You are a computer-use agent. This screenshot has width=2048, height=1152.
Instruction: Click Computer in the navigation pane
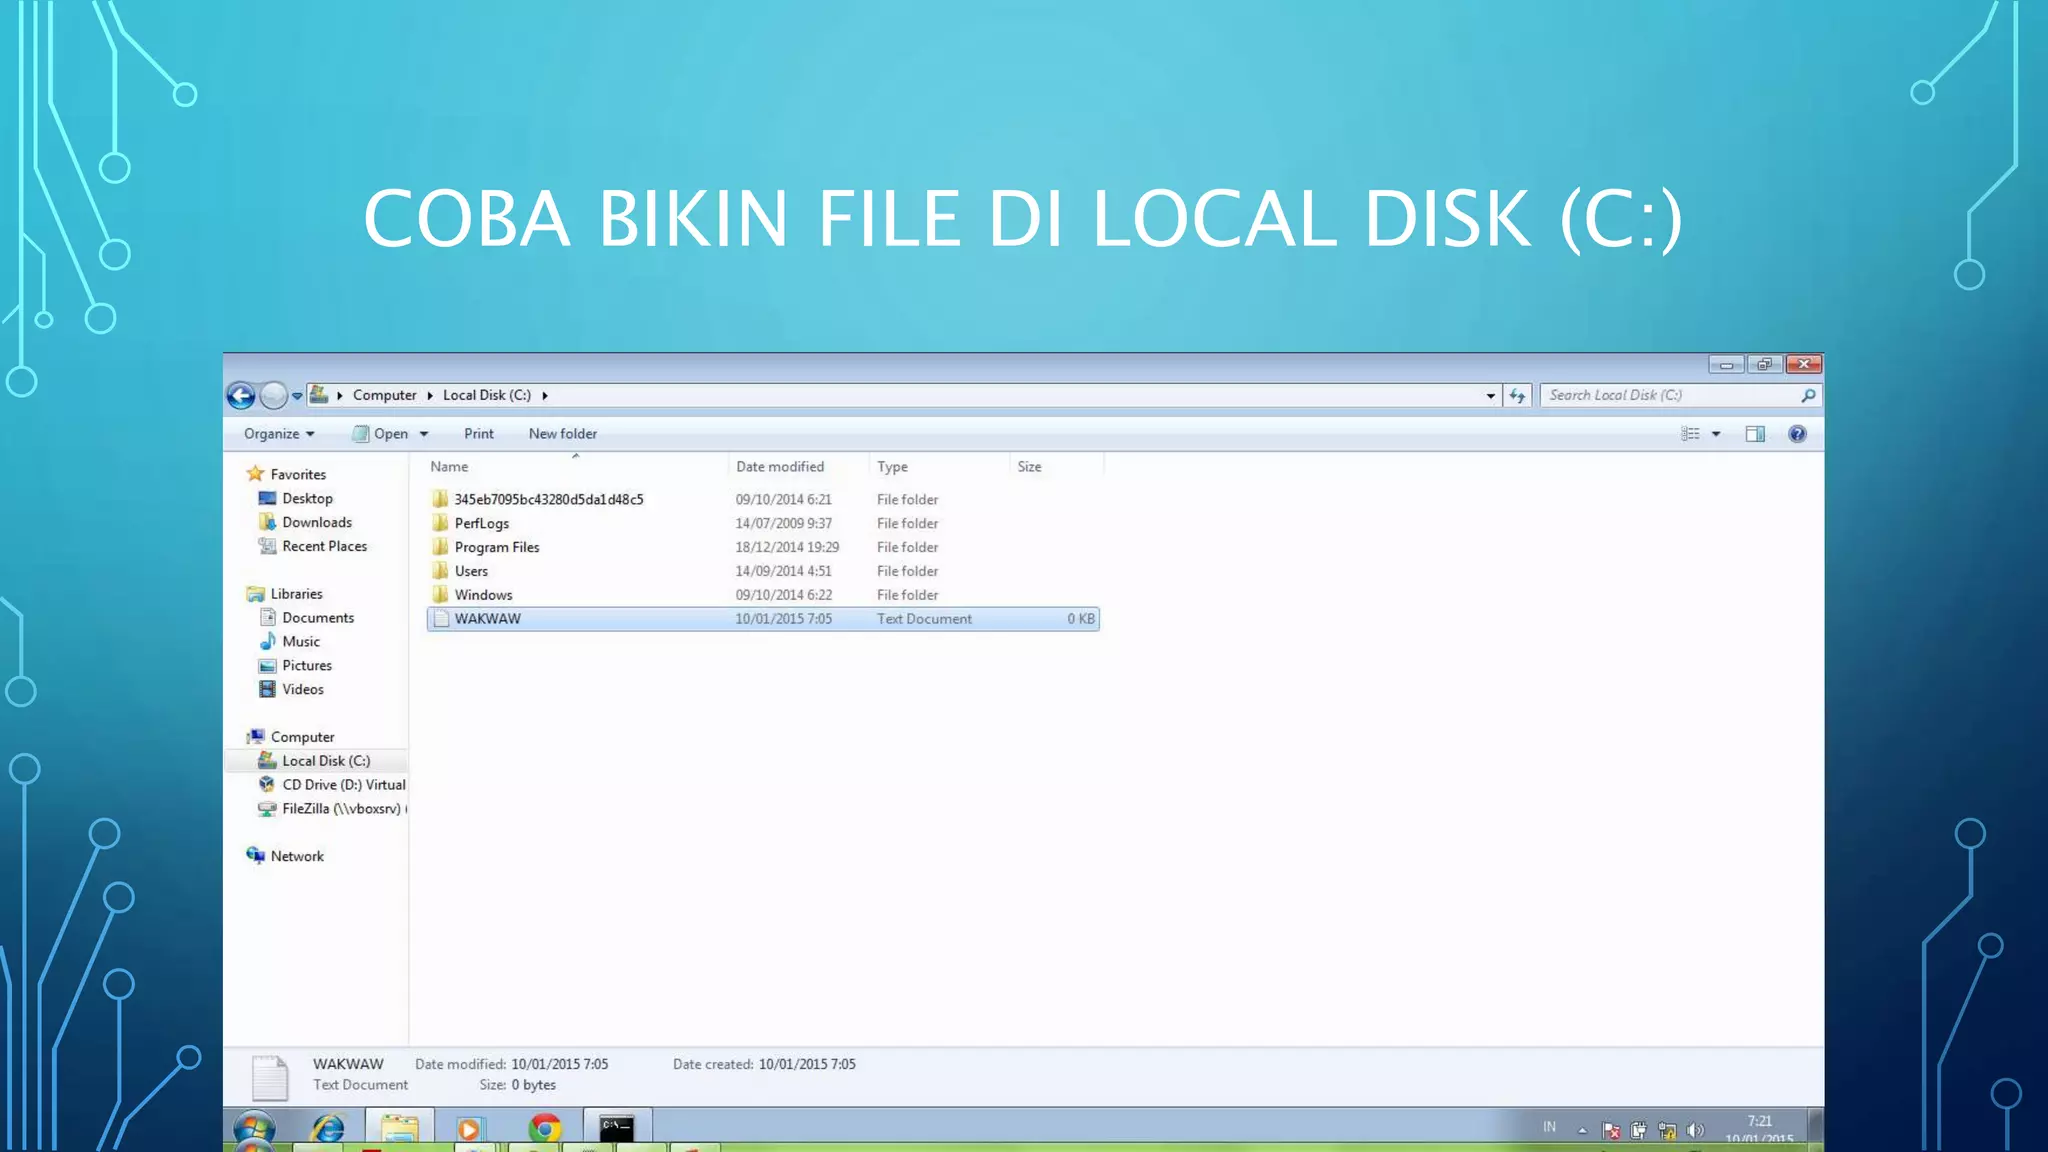(x=302, y=737)
